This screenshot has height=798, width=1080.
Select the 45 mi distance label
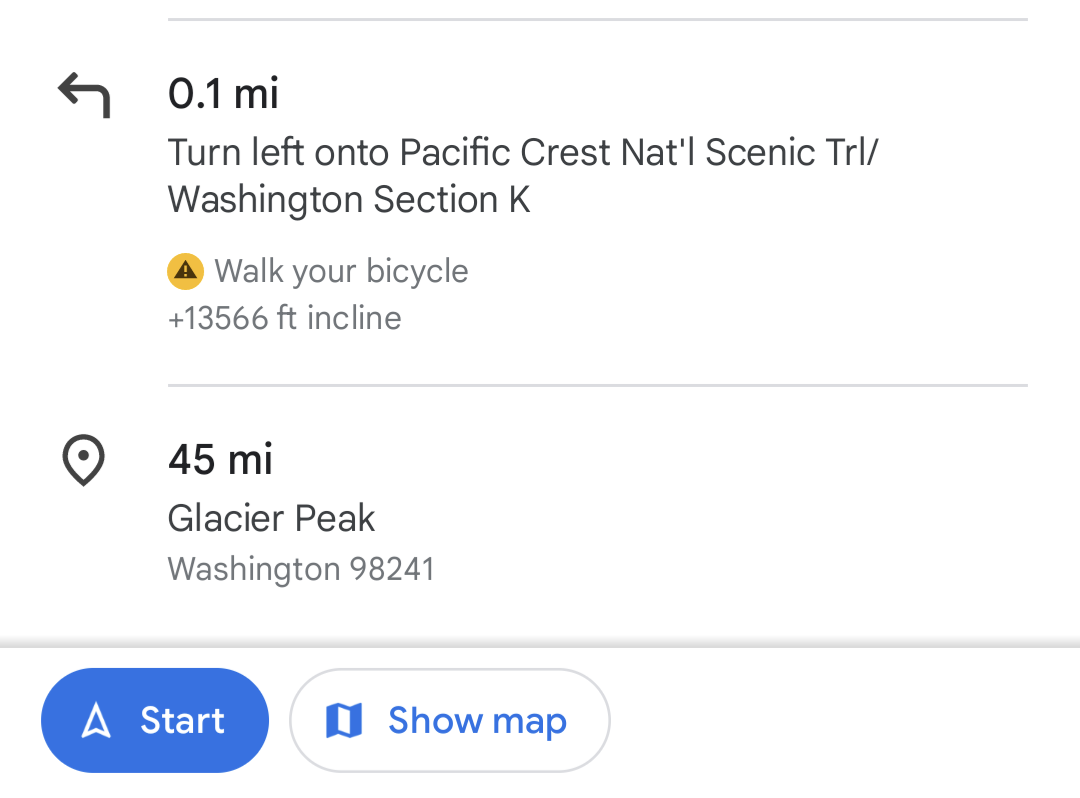pyautogui.click(x=220, y=460)
